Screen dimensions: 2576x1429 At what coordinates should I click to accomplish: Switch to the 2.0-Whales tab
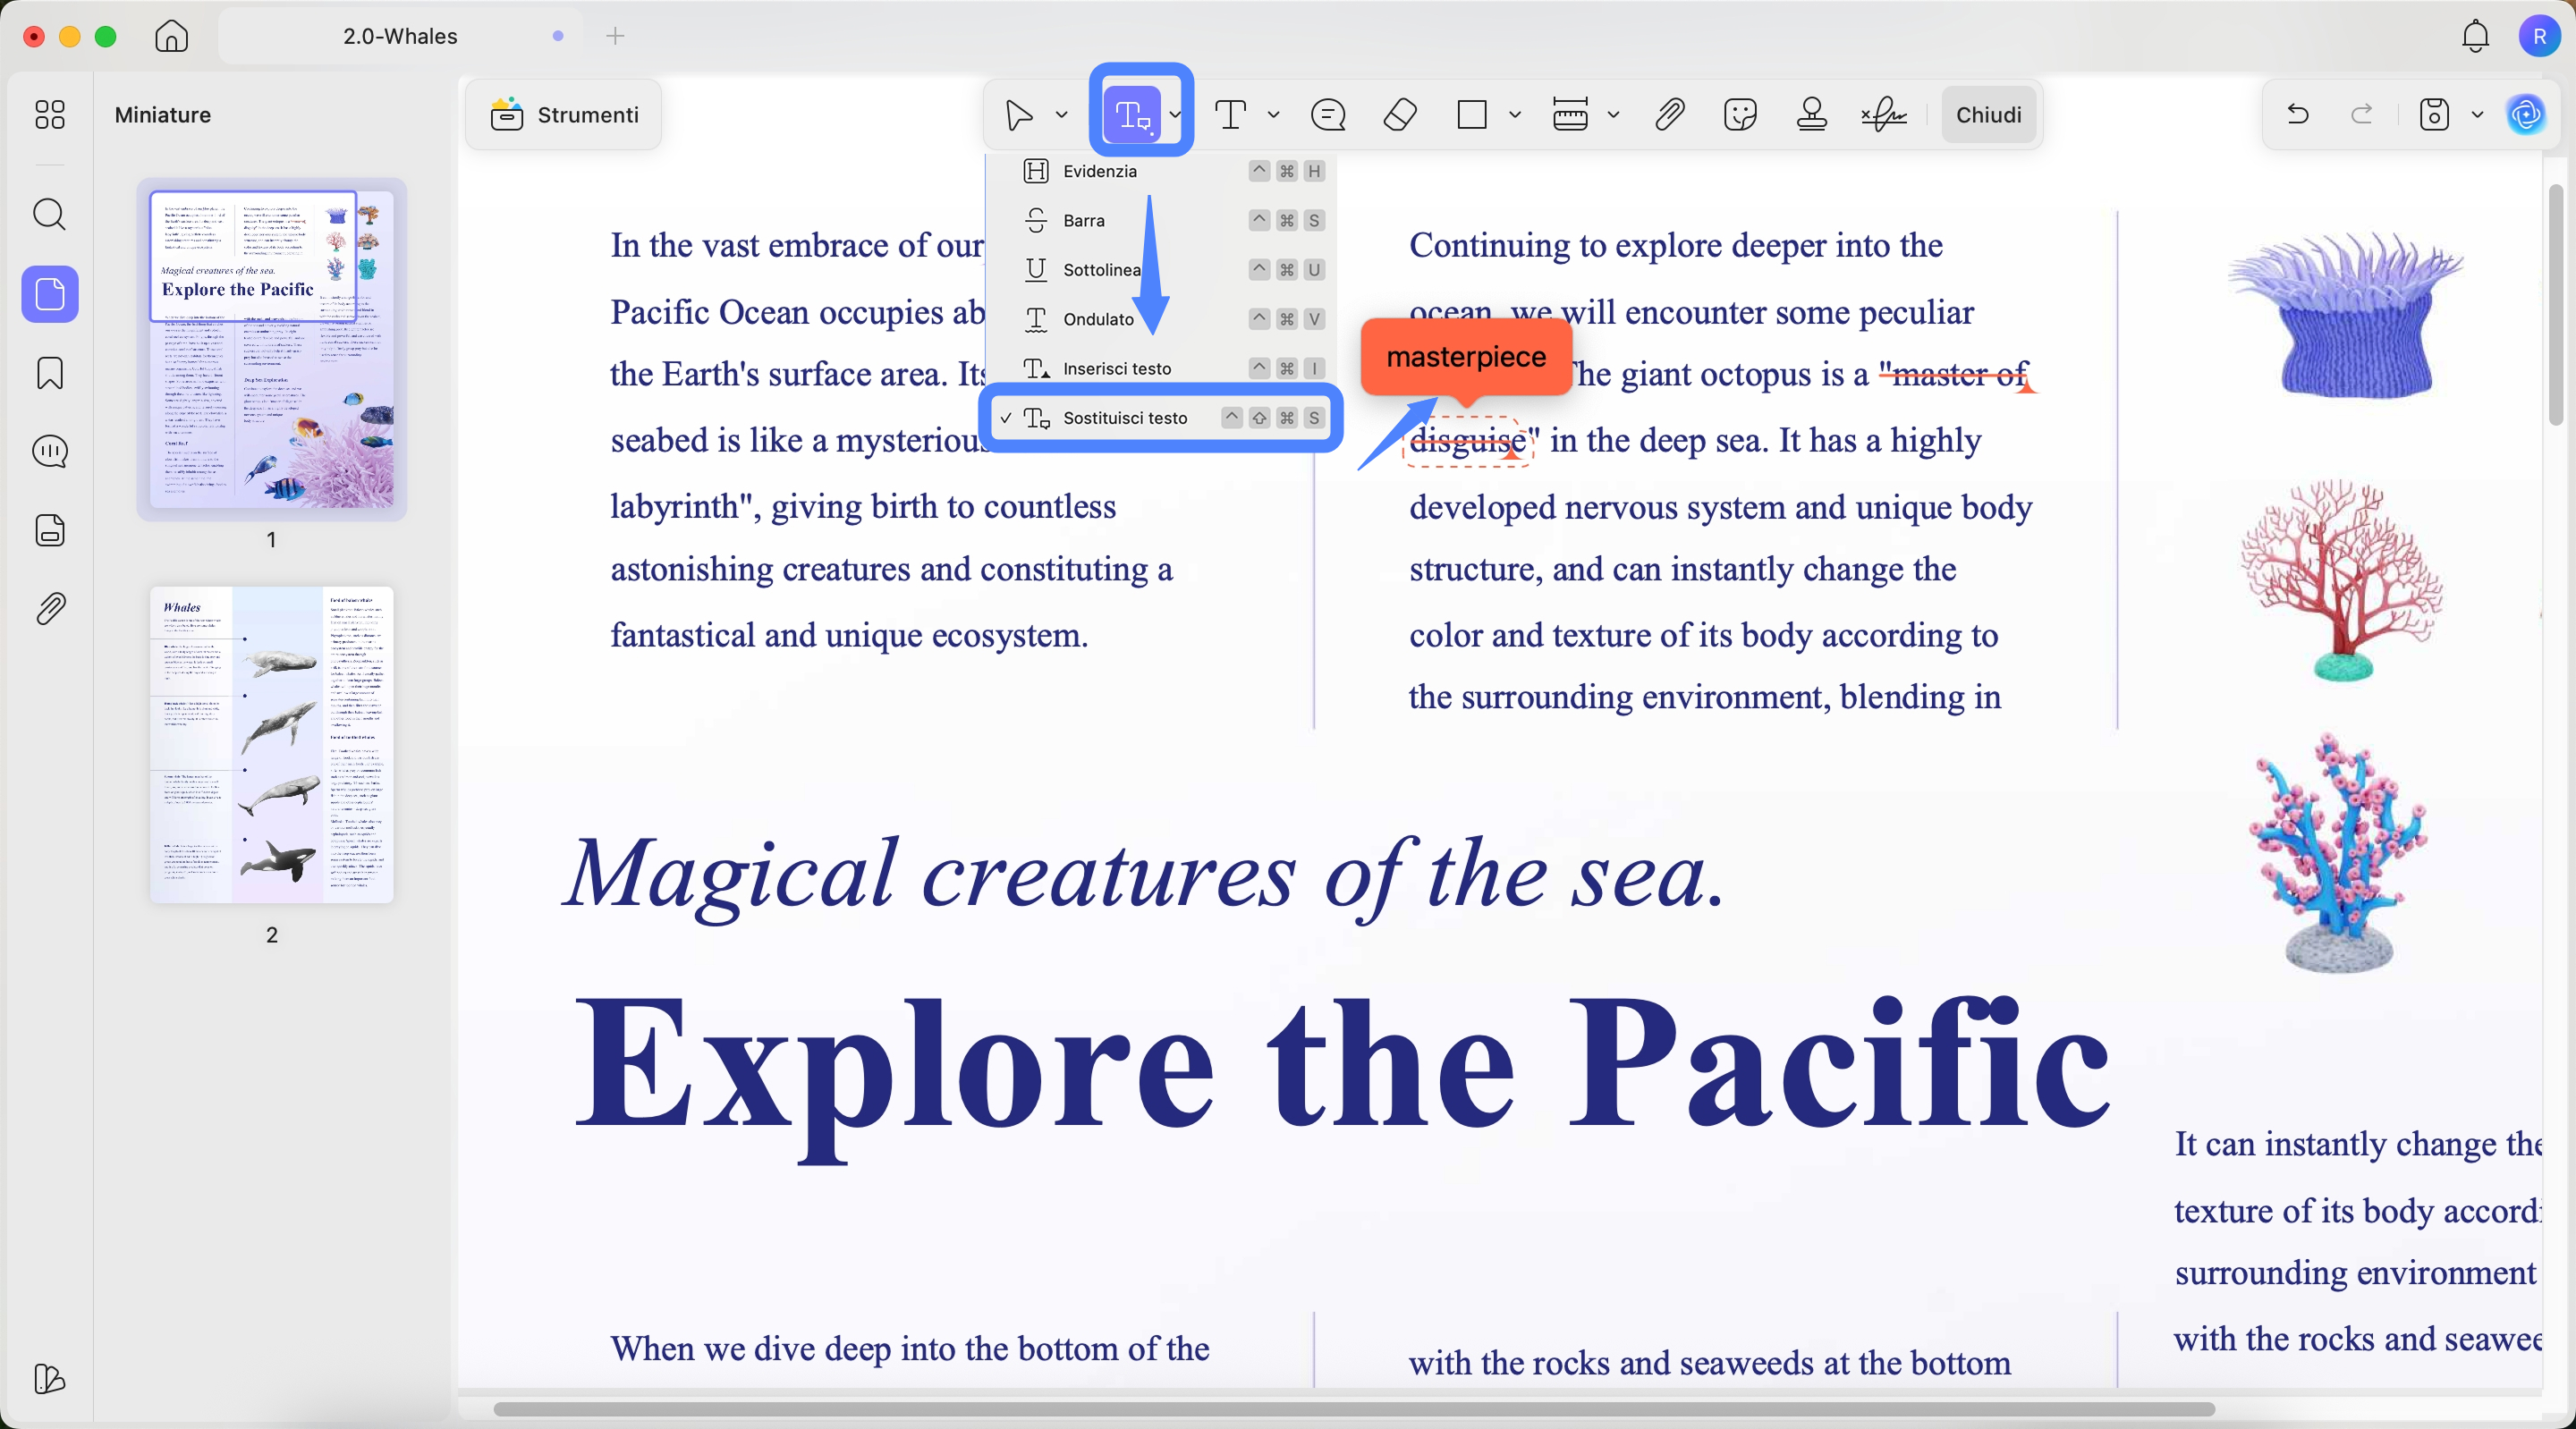[400, 36]
